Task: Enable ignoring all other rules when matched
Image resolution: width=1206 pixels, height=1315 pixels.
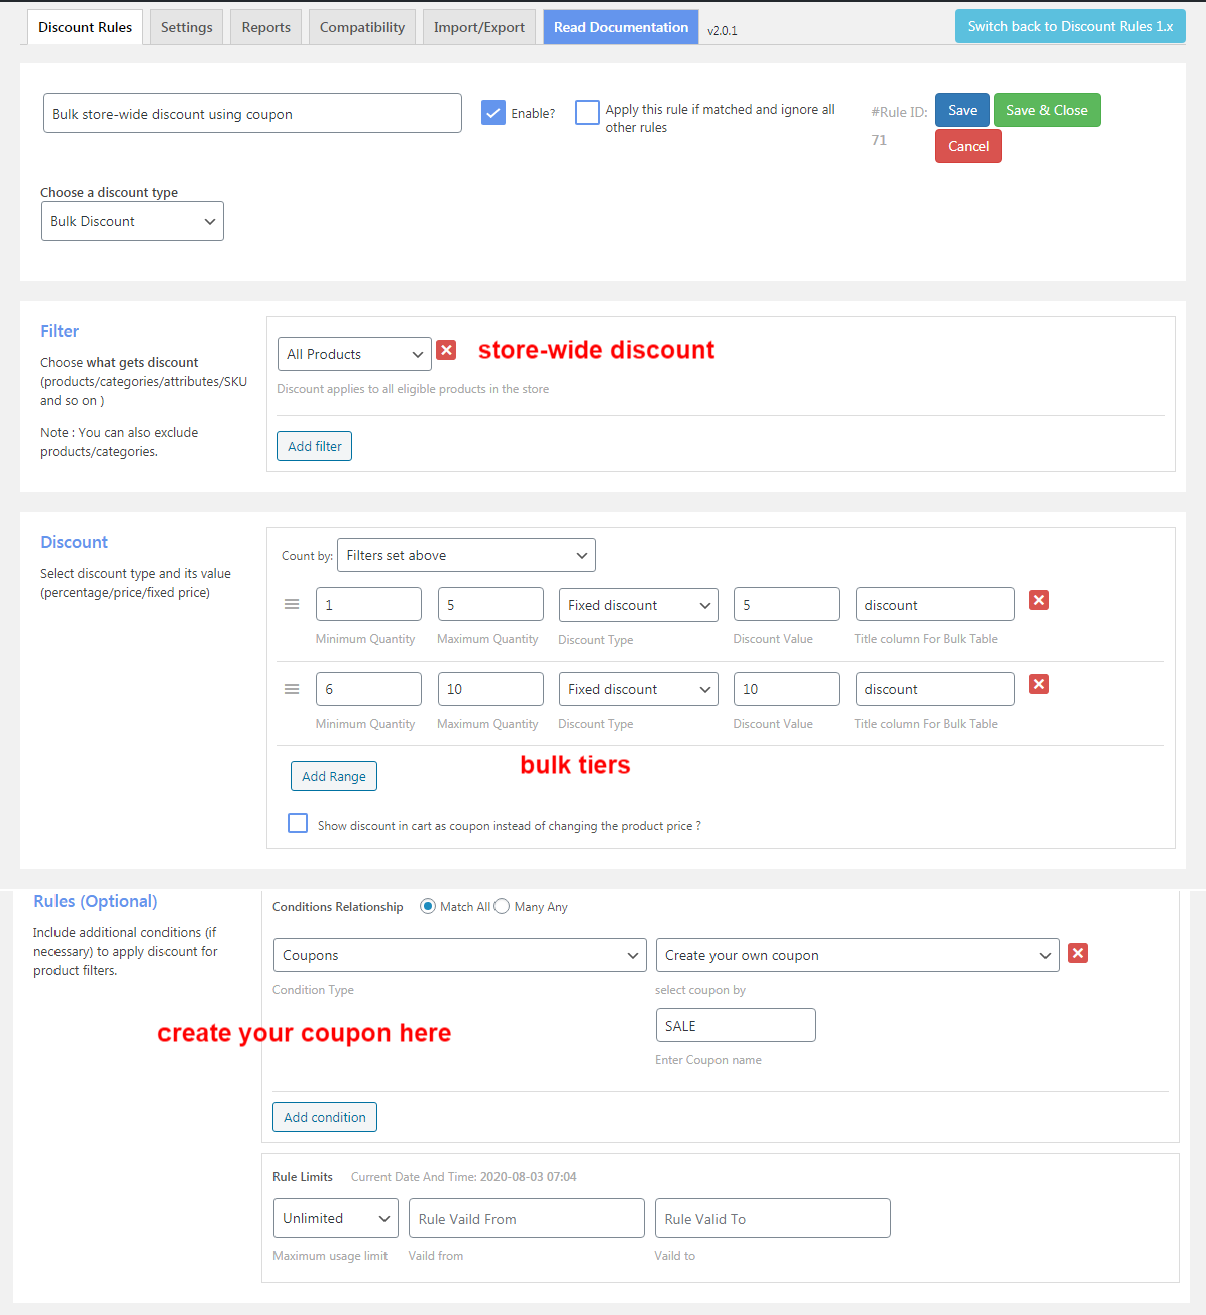Action: click(x=587, y=113)
